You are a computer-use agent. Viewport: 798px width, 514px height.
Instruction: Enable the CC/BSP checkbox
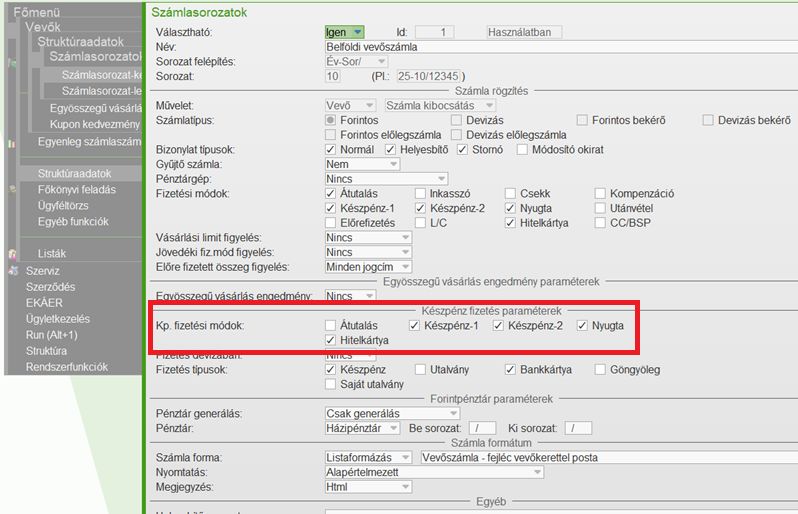[x=601, y=223]
